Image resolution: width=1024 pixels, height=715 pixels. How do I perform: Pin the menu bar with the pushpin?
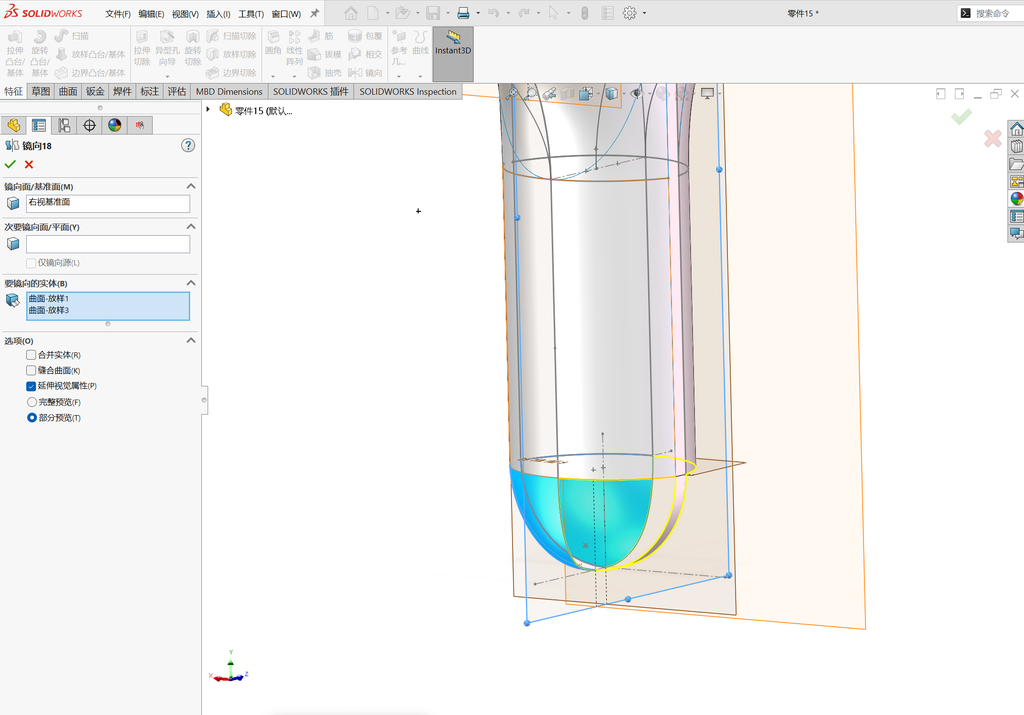(314, 13)
